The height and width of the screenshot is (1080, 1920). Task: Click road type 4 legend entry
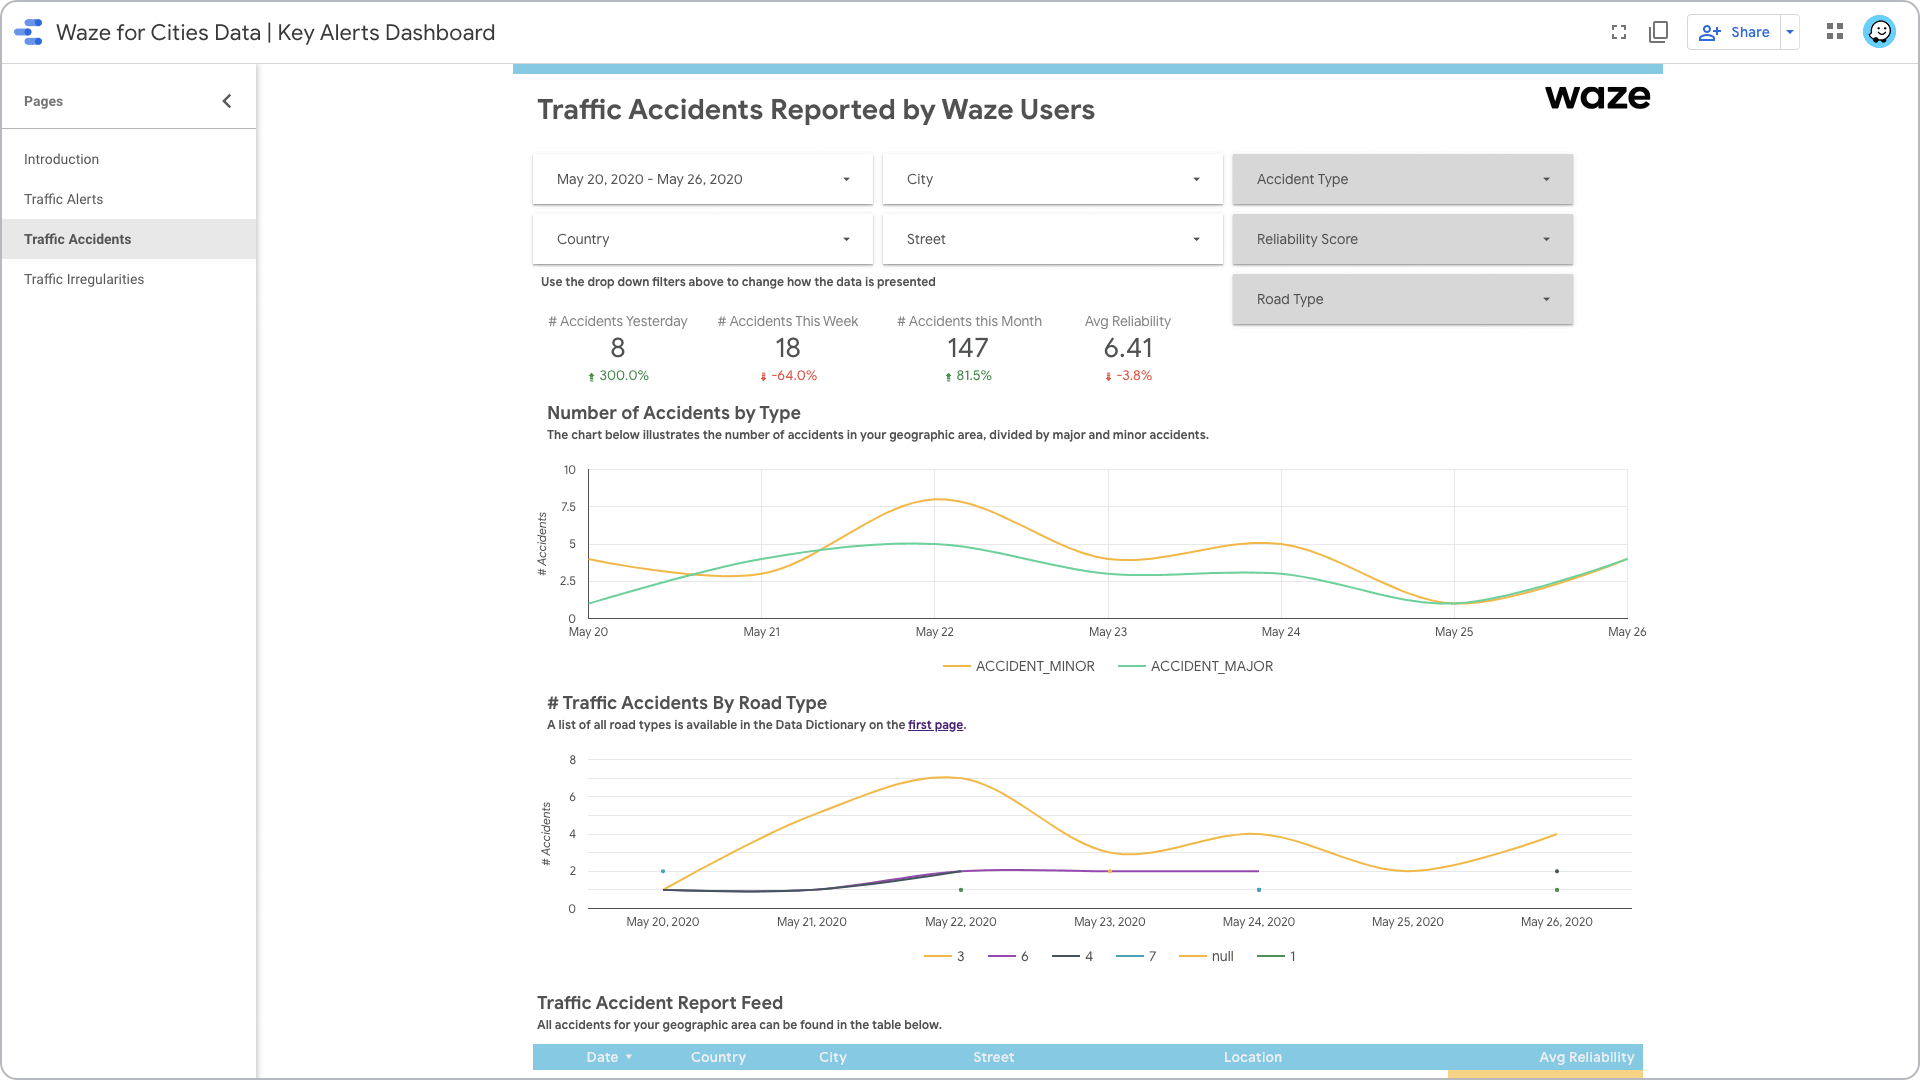(1073, 956)
